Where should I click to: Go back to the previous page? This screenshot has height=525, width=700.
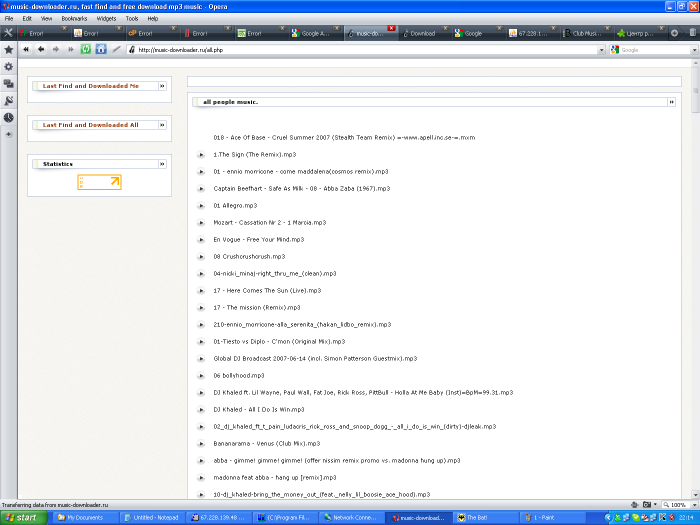tap(41, 50)
